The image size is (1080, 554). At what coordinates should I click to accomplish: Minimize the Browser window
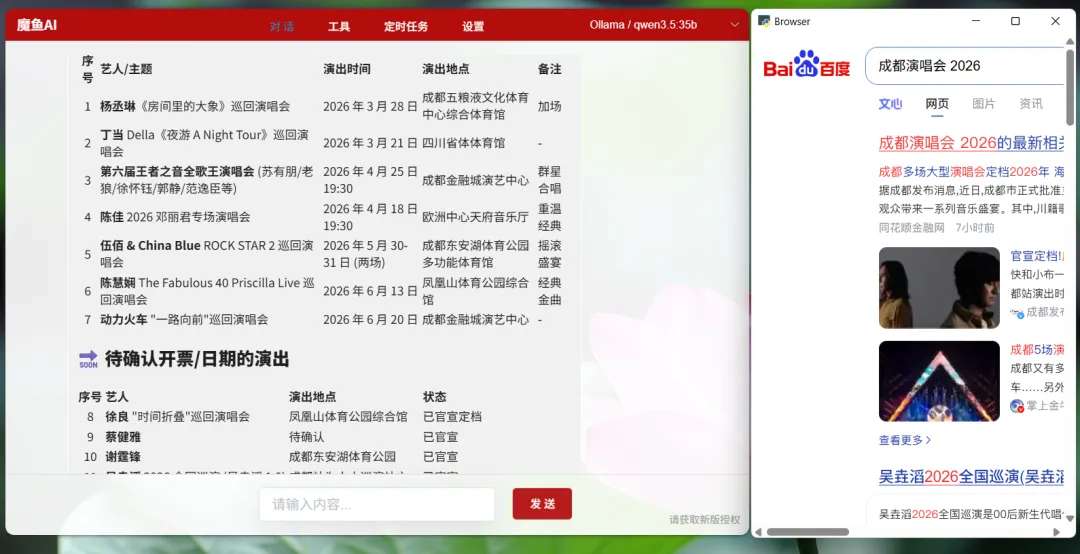(976, 21)
